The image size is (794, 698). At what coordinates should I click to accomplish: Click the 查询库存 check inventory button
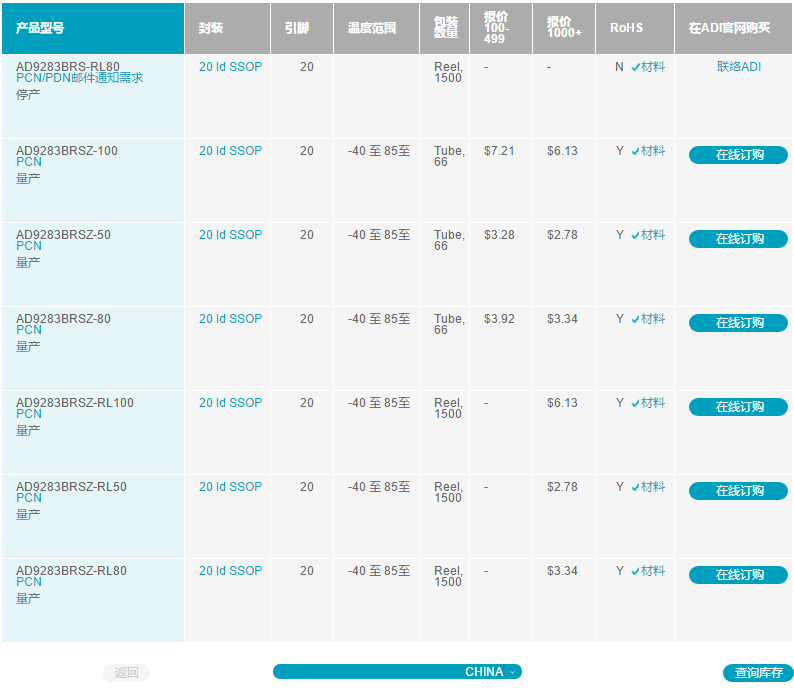[x=758, y=673]
